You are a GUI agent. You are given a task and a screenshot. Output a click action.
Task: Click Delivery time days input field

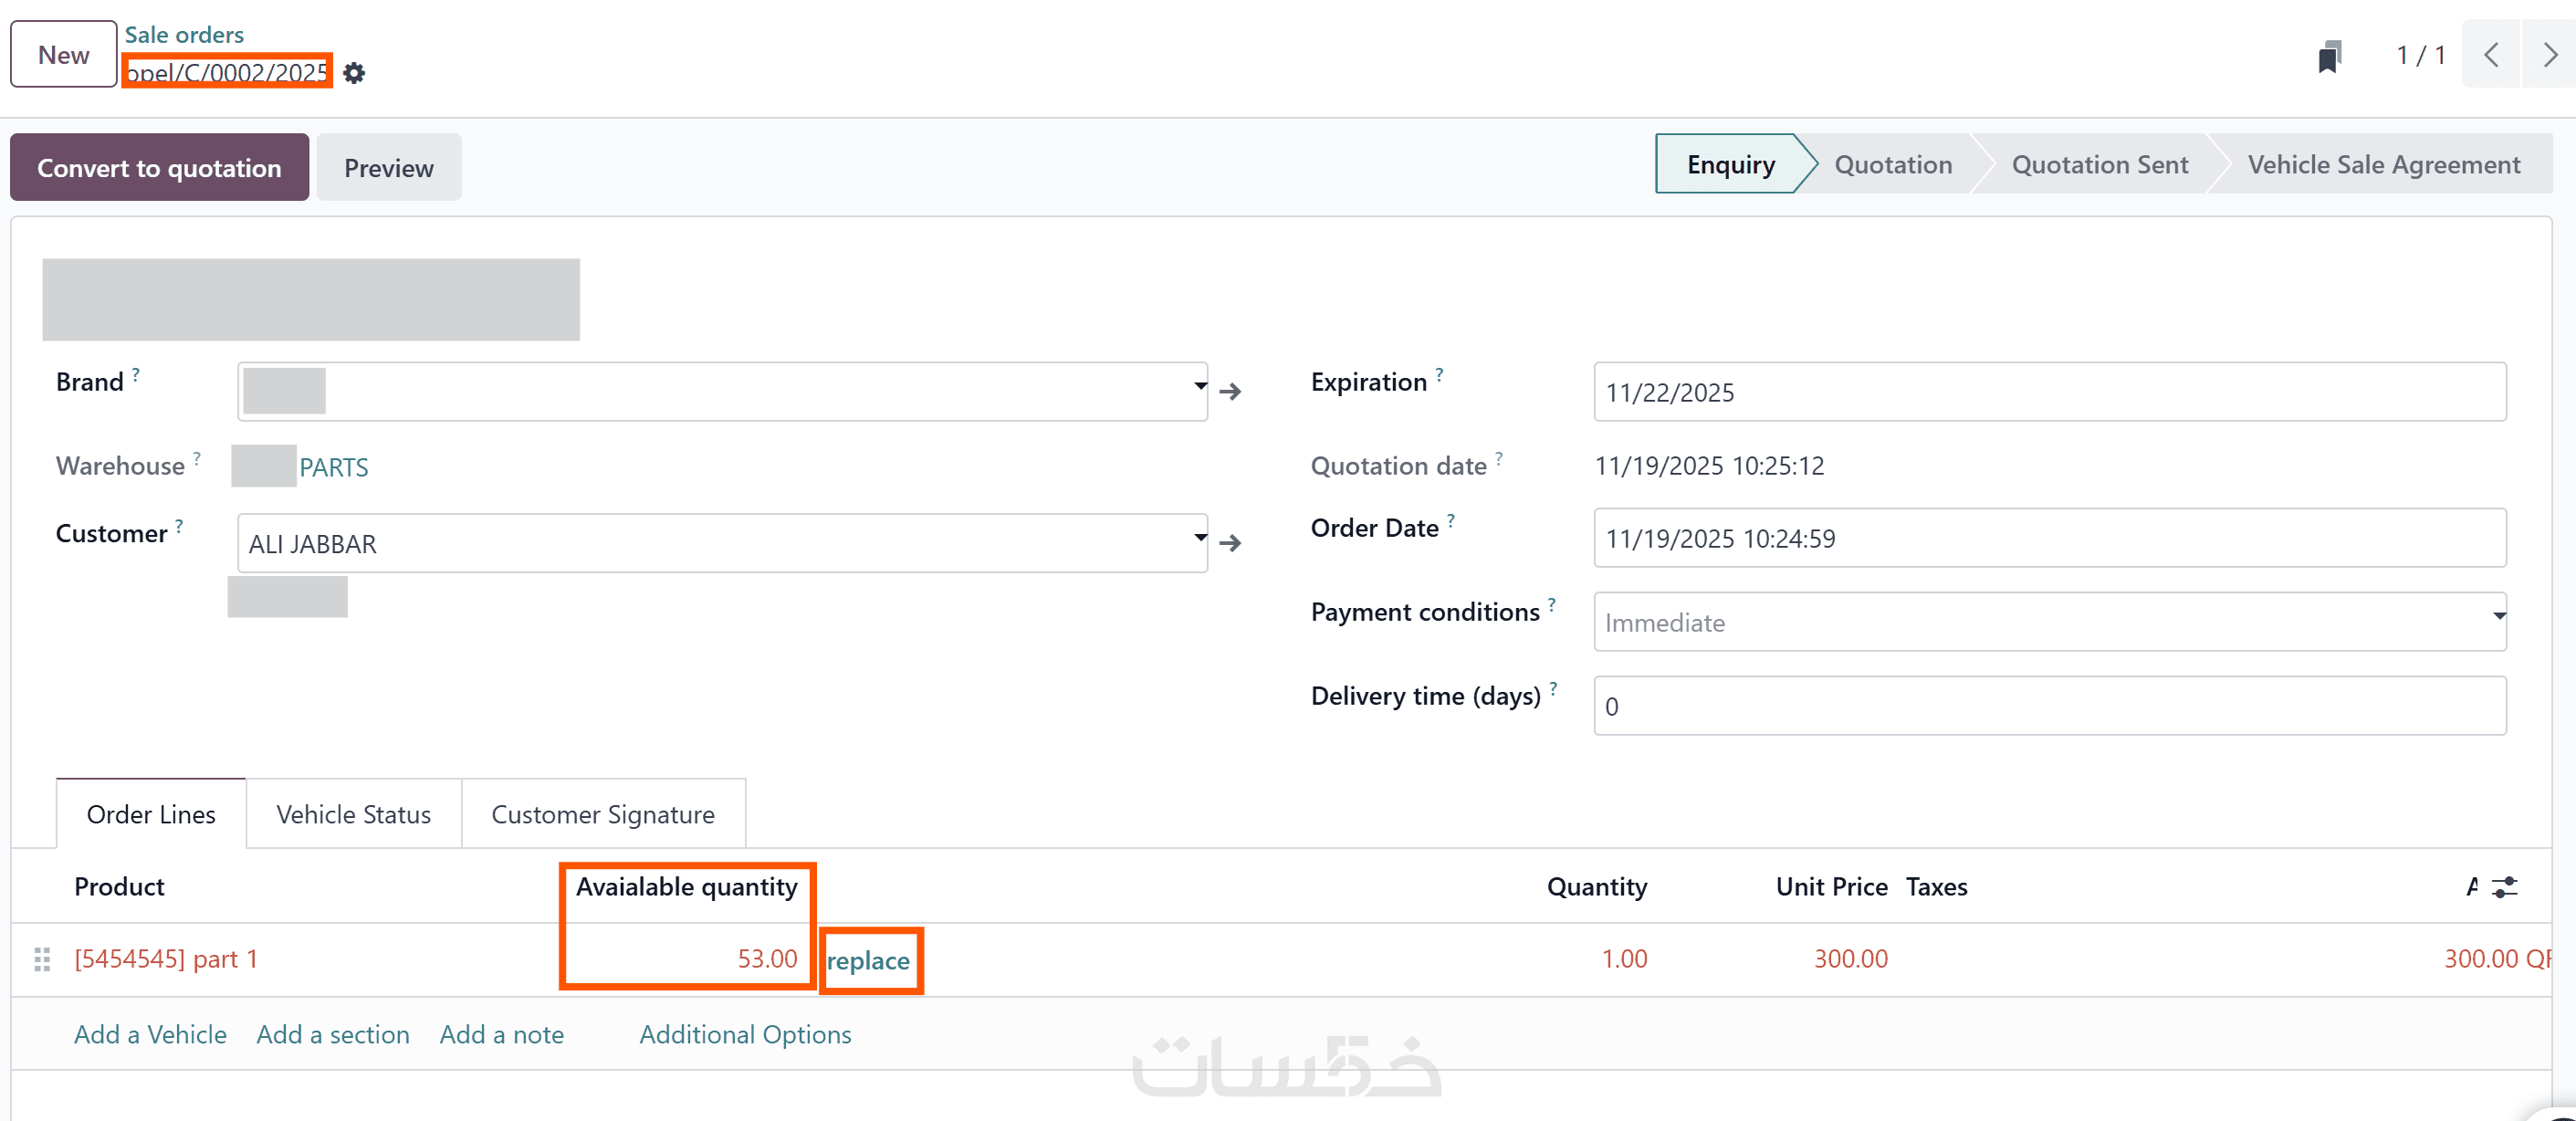coord(2048,706)
